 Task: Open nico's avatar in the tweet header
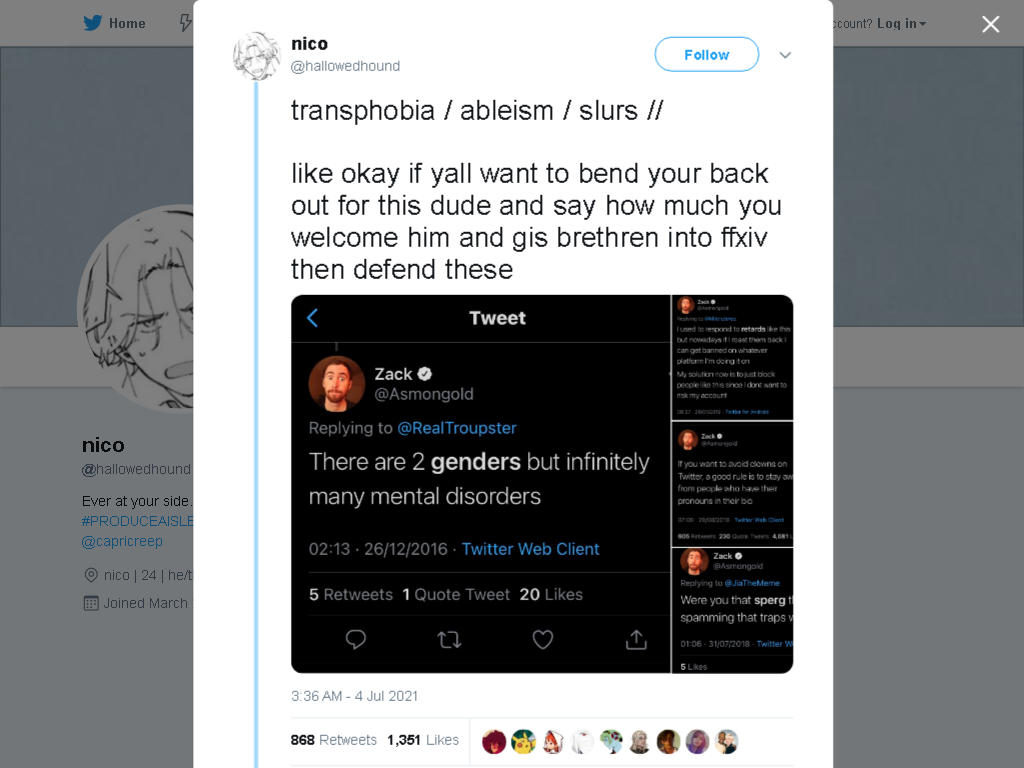click(257, 56)
